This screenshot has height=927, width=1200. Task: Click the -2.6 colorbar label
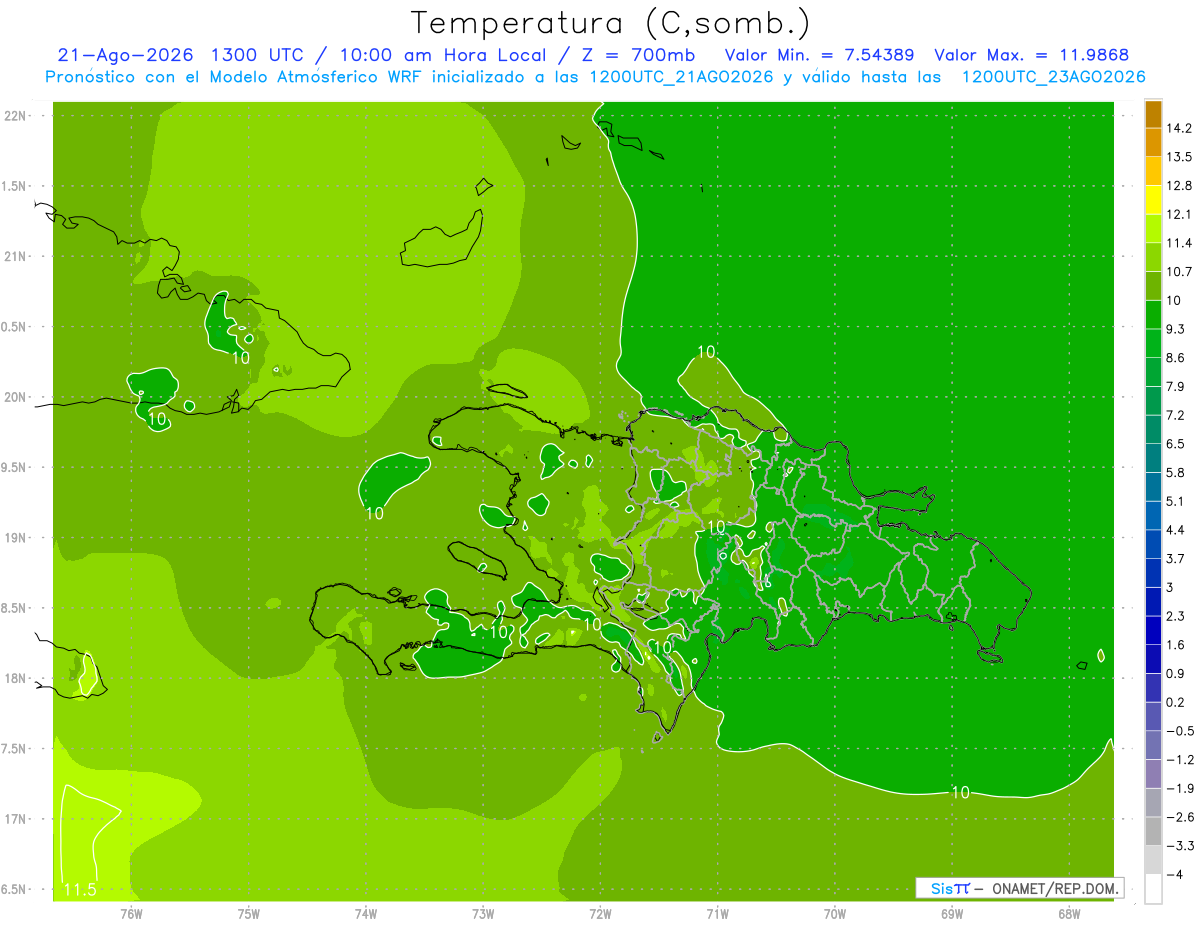pyautogui.click(x=1178, y=817)
